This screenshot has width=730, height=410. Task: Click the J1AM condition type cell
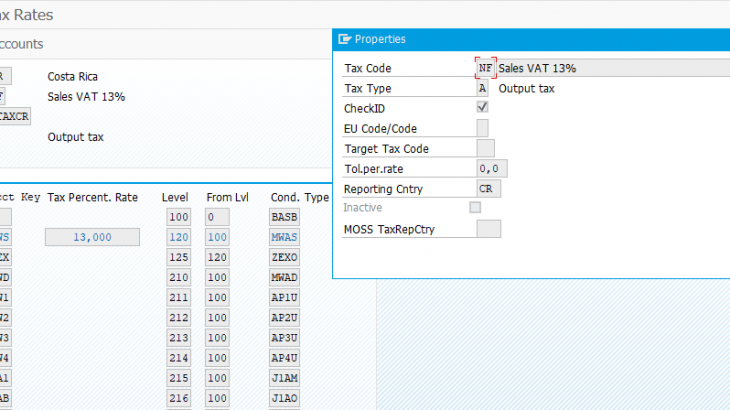pos(284,378)
